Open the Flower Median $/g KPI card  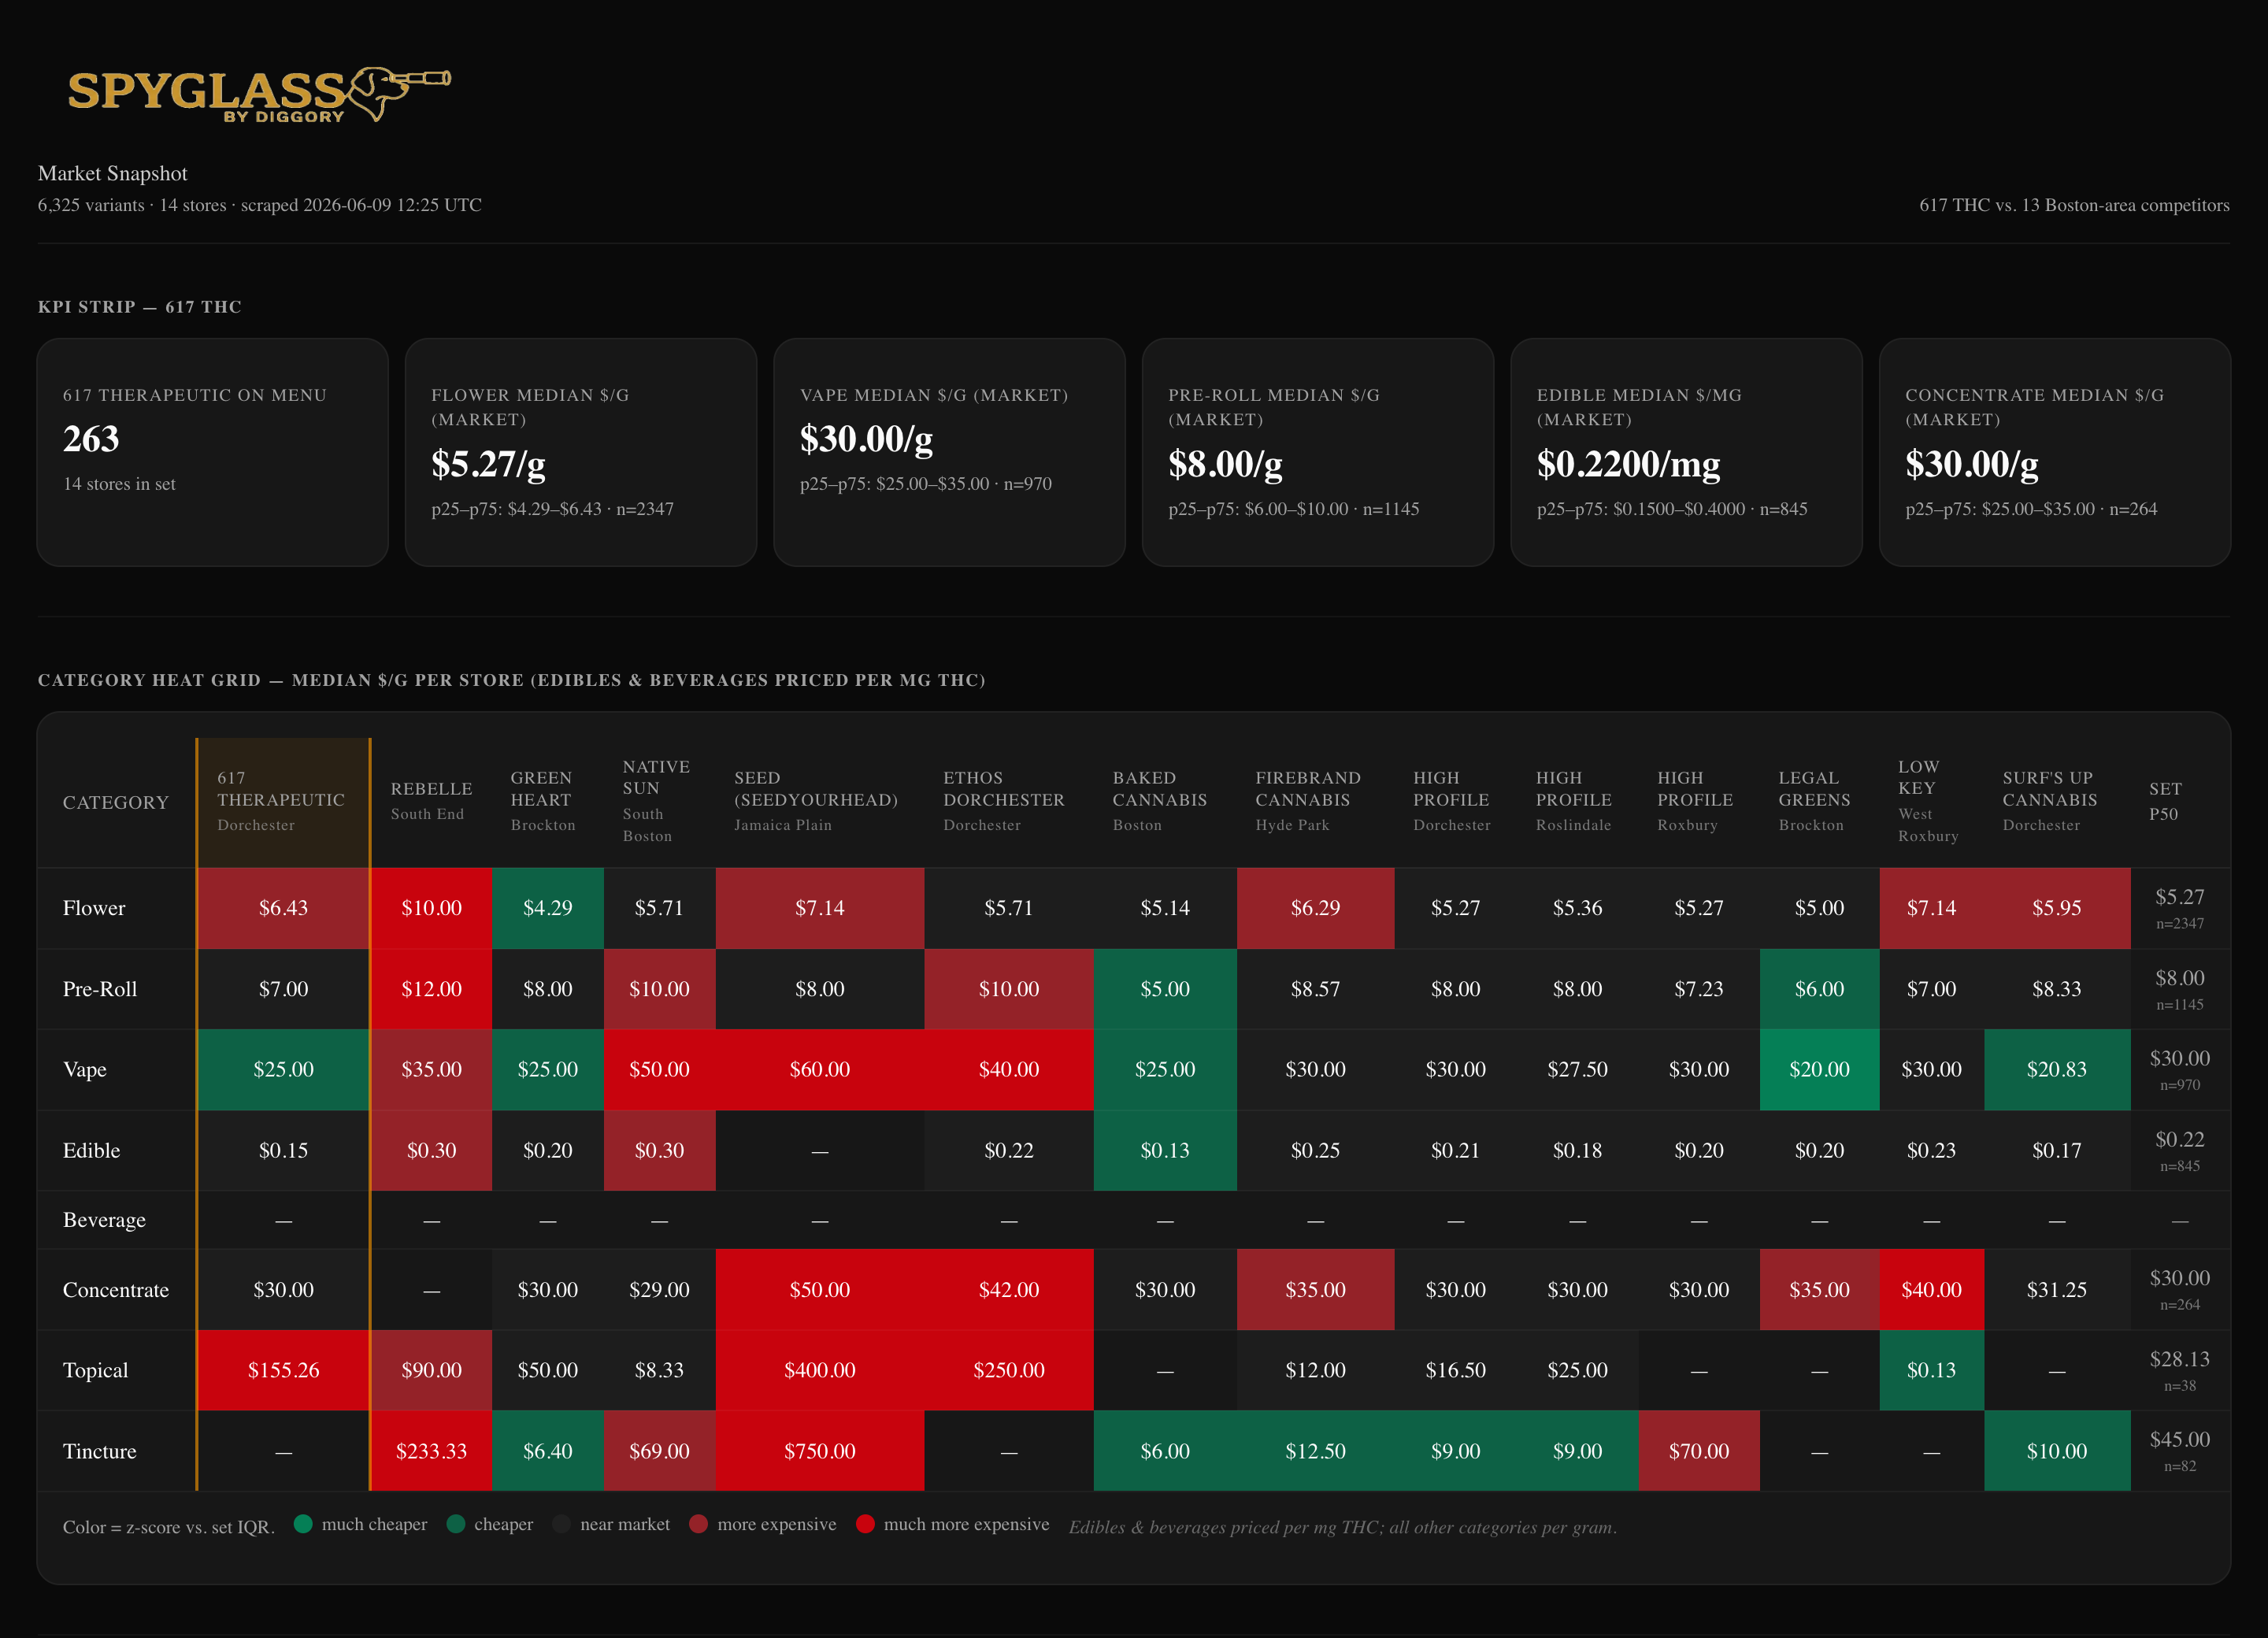pos(581,452)
